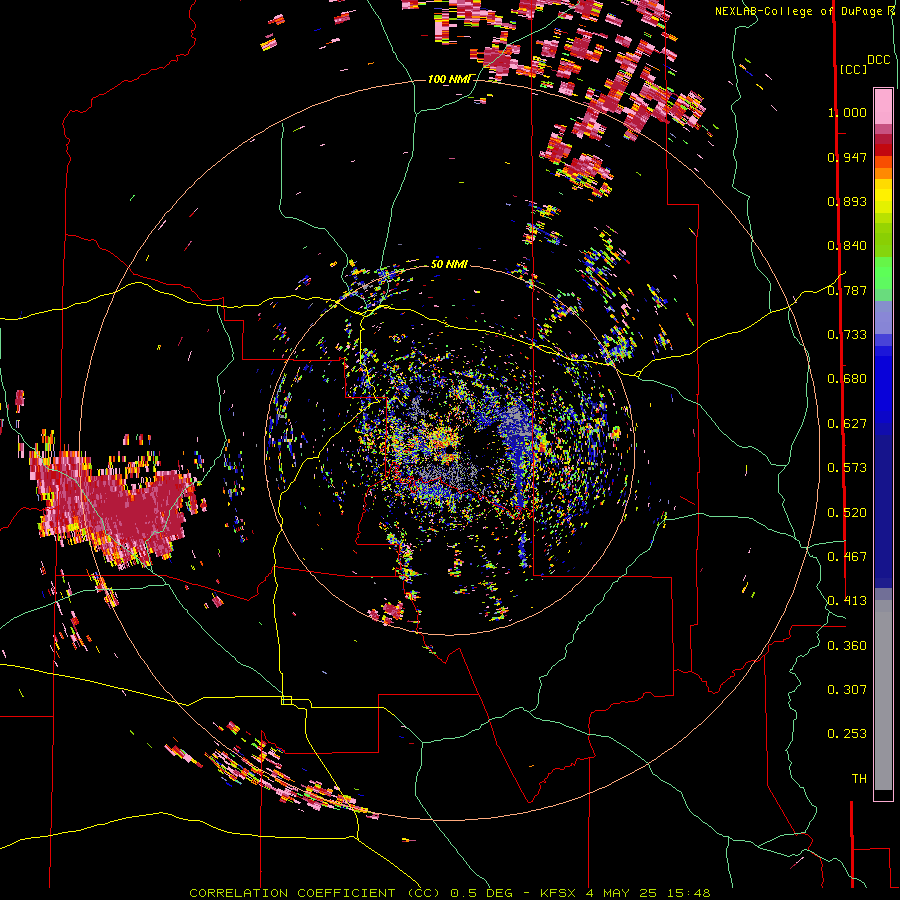This screenshot has height=900, width=900.
Task: Select the 0.520 legend value
Action: [847, 513]
